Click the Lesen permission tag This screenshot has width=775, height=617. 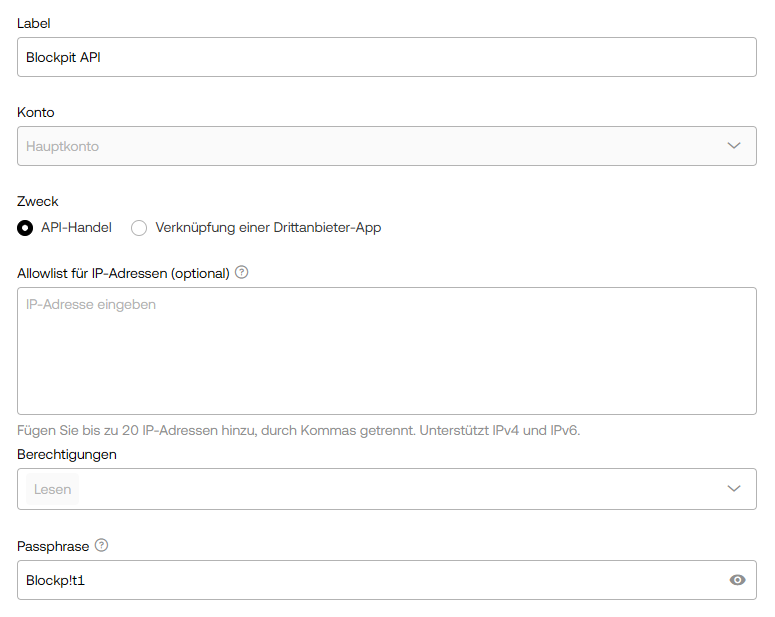[x=52, y=489]
